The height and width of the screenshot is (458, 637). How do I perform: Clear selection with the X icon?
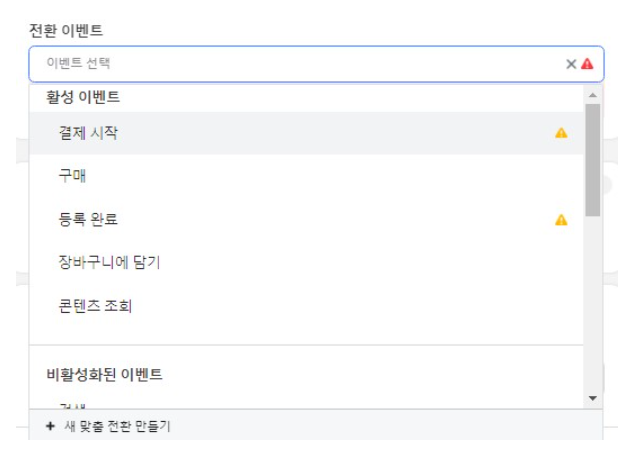pos(571,64)
